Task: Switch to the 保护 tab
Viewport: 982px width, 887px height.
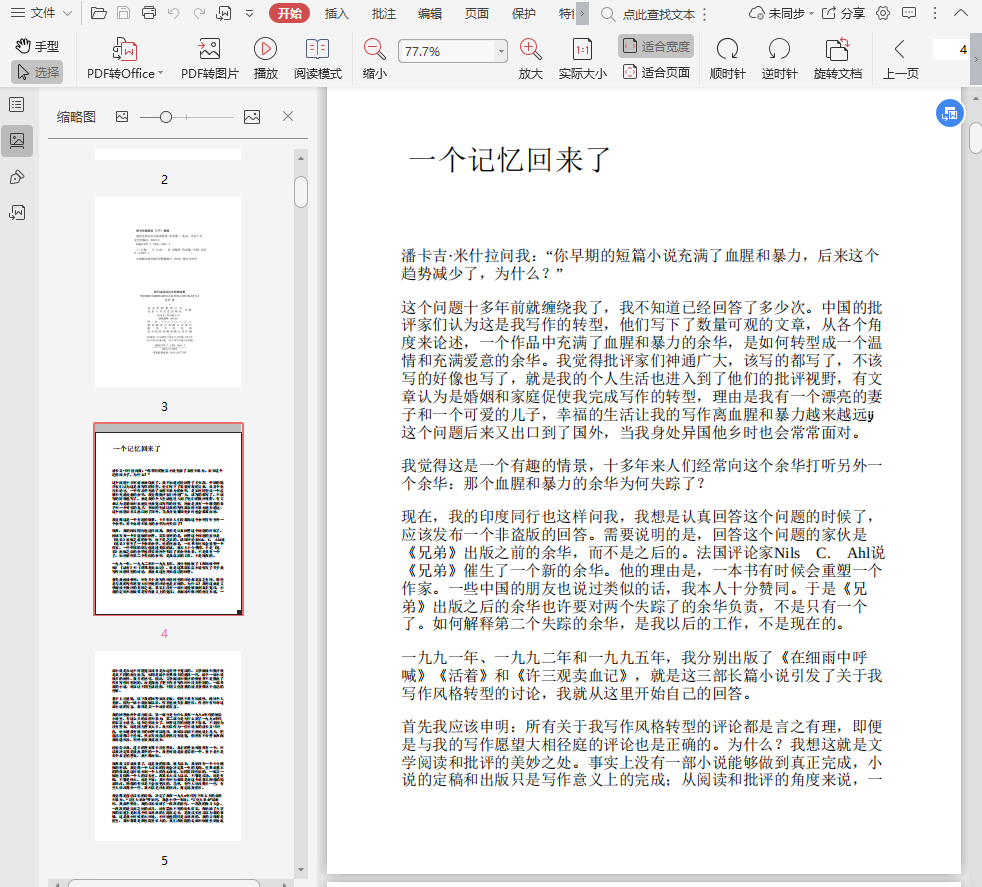Action: 524,13
